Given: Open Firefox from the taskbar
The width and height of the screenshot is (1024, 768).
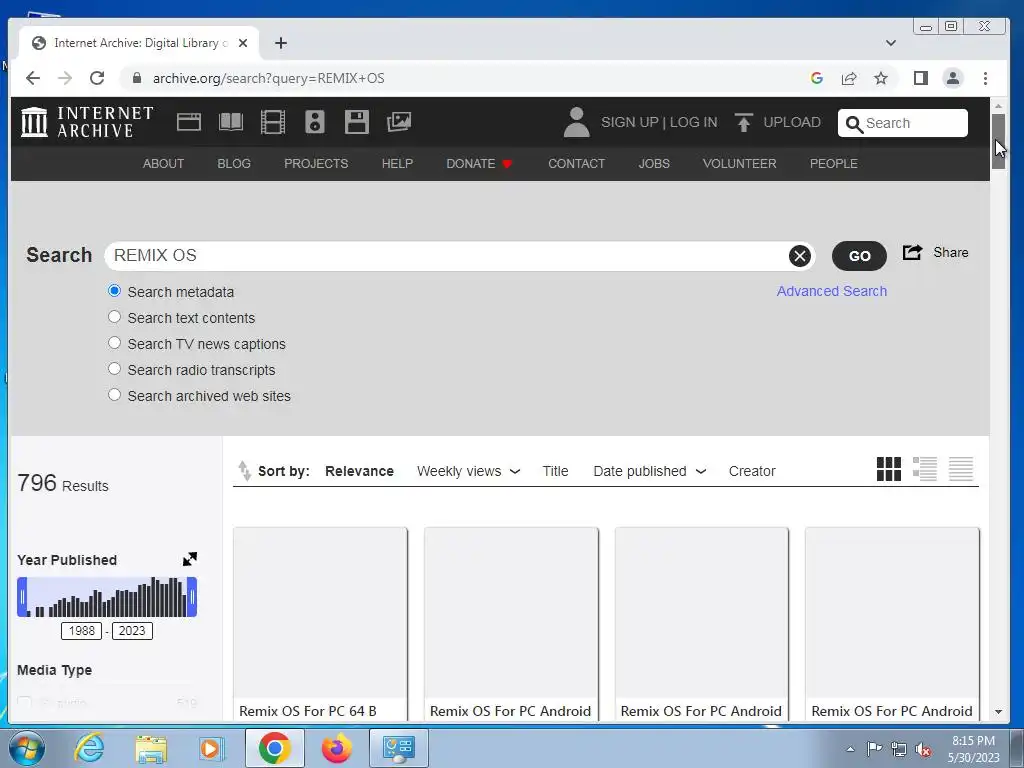Looking at the screenshot, I should tap(337, 748).
